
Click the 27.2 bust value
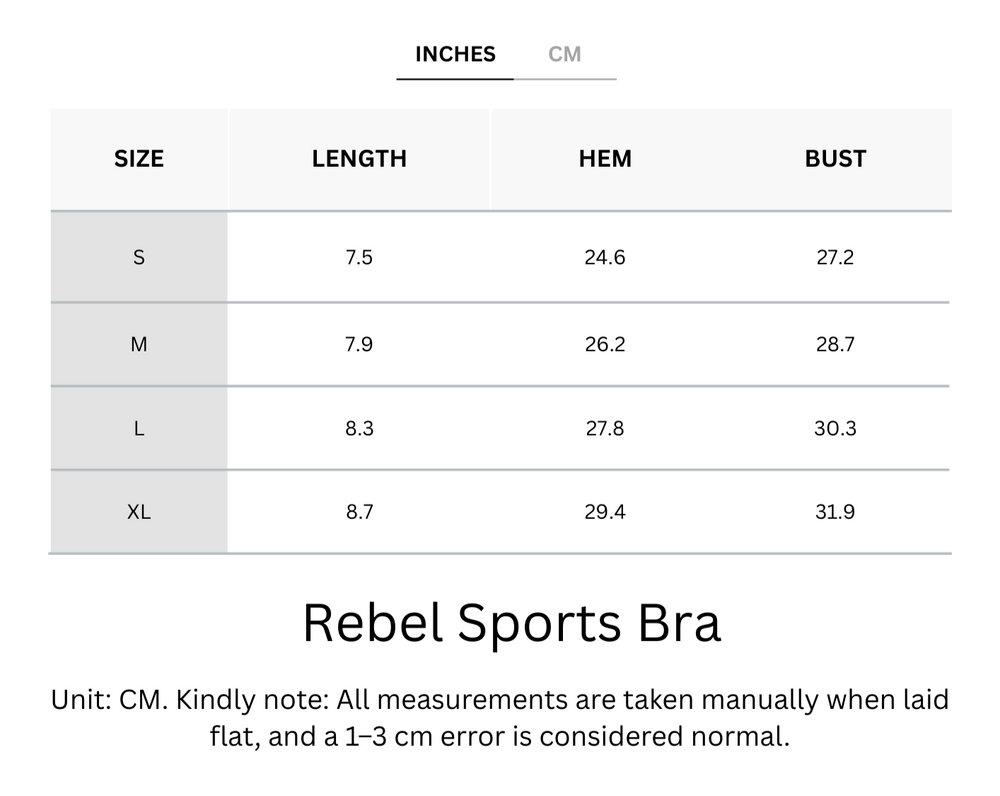[835, 257]
